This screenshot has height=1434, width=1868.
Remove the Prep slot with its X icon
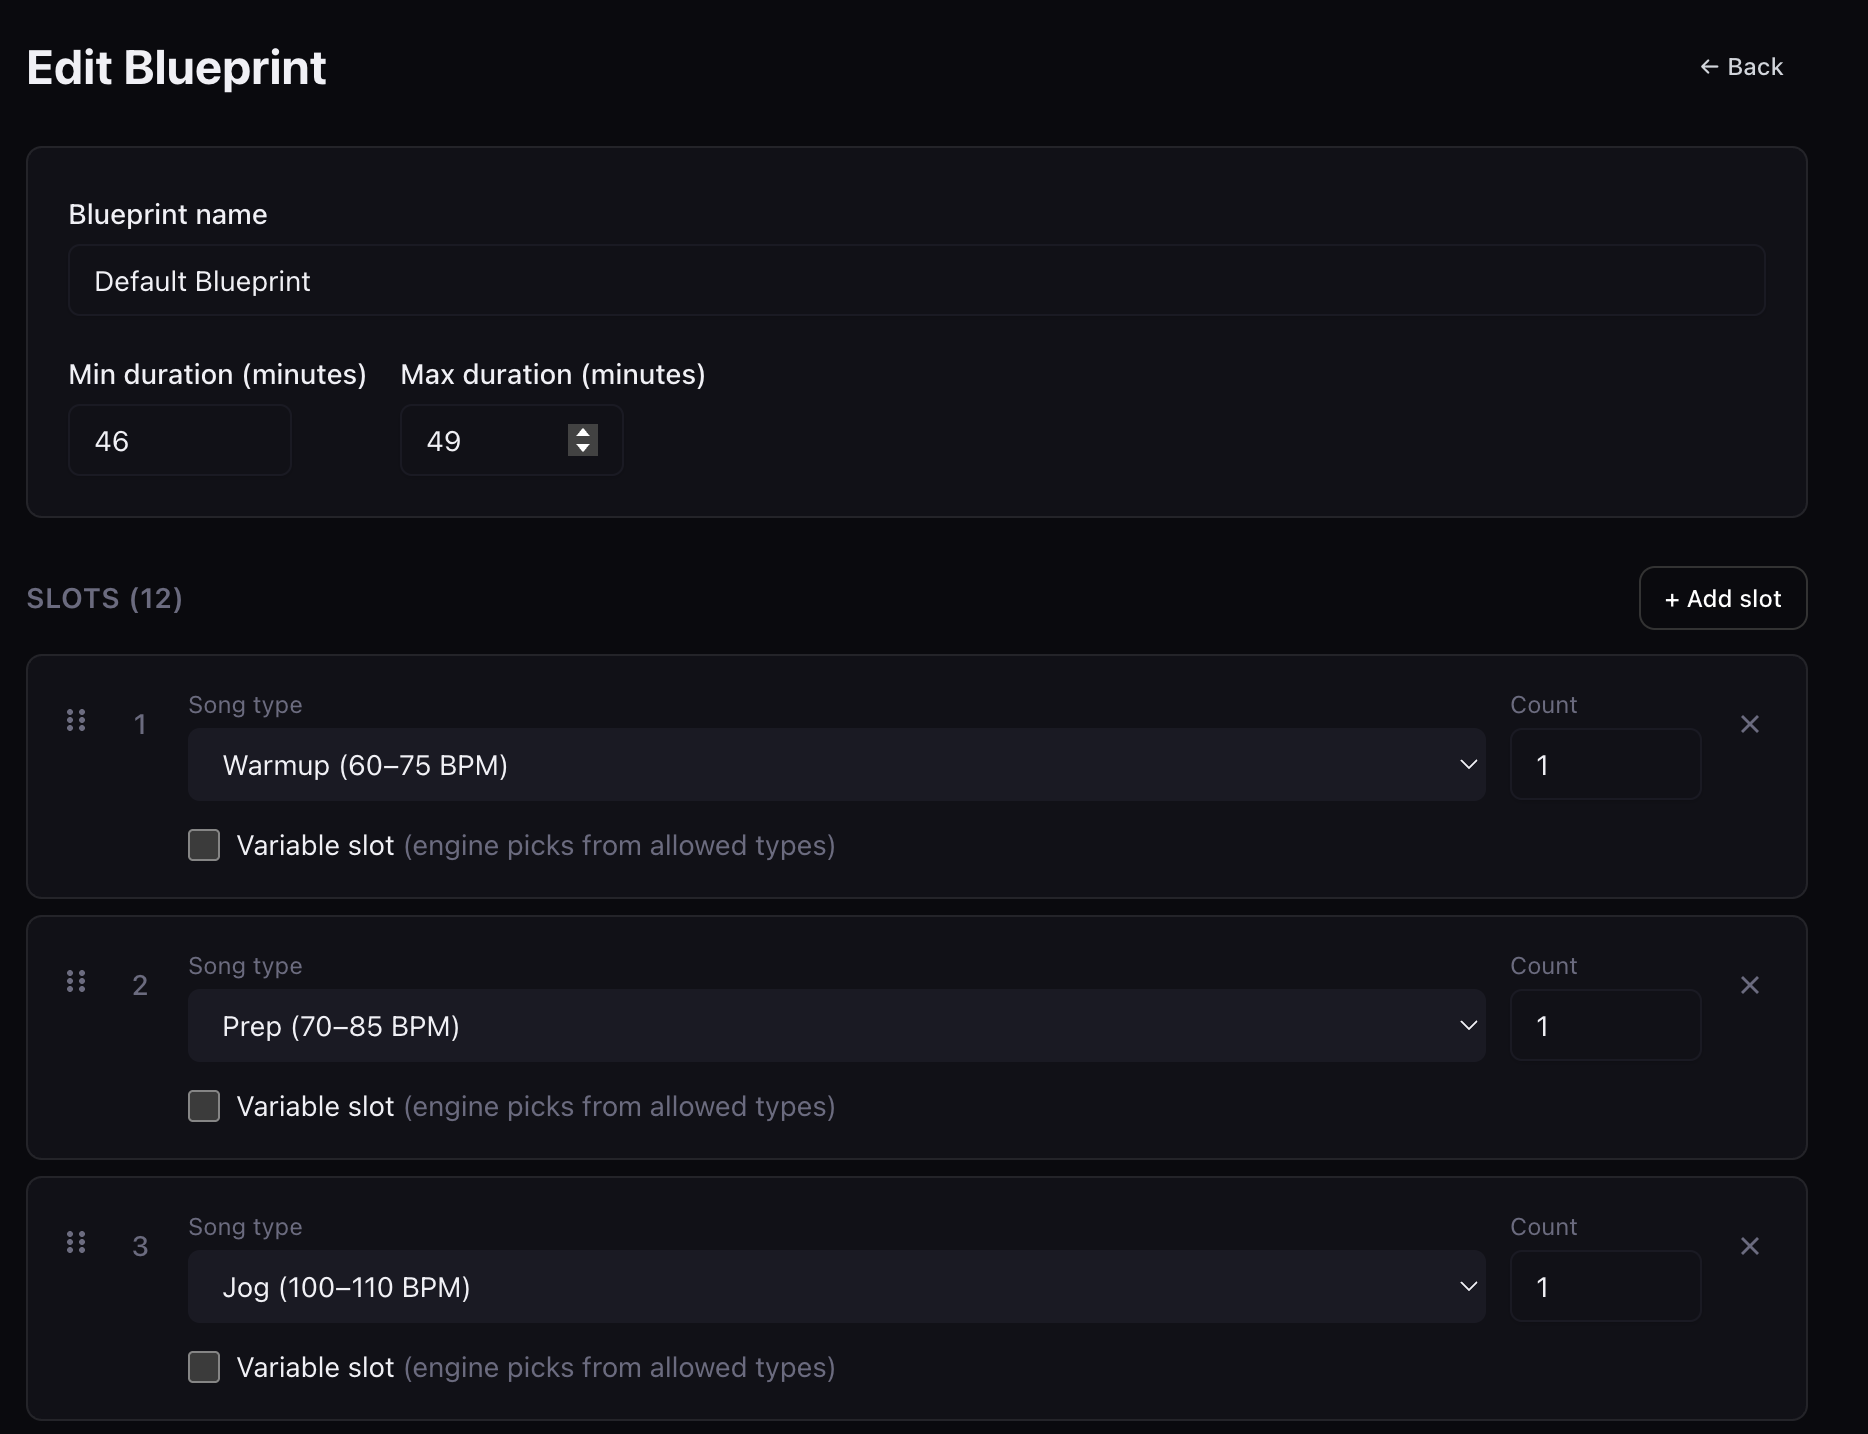coord(1750,985)
